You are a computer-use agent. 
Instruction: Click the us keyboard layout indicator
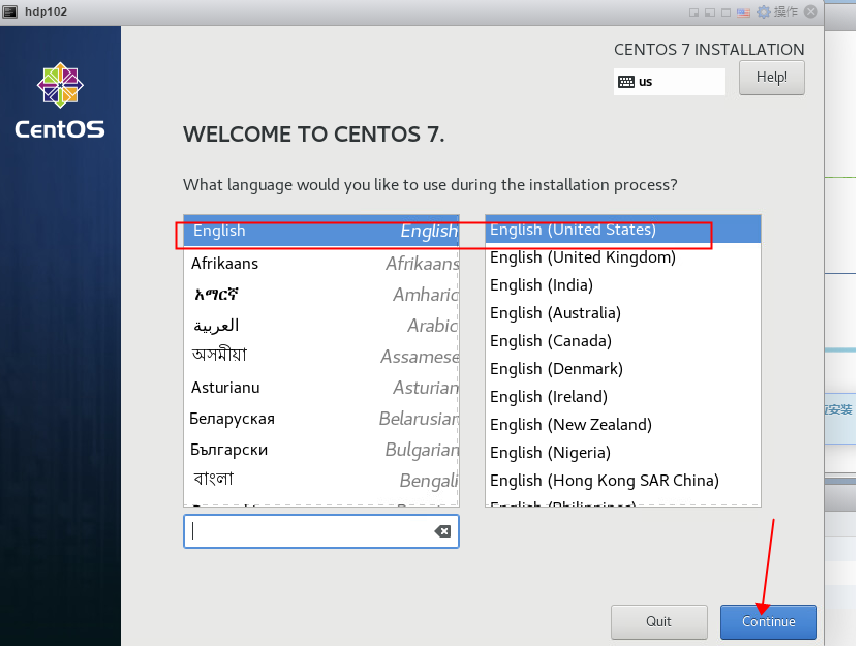(x=669, y=81)
